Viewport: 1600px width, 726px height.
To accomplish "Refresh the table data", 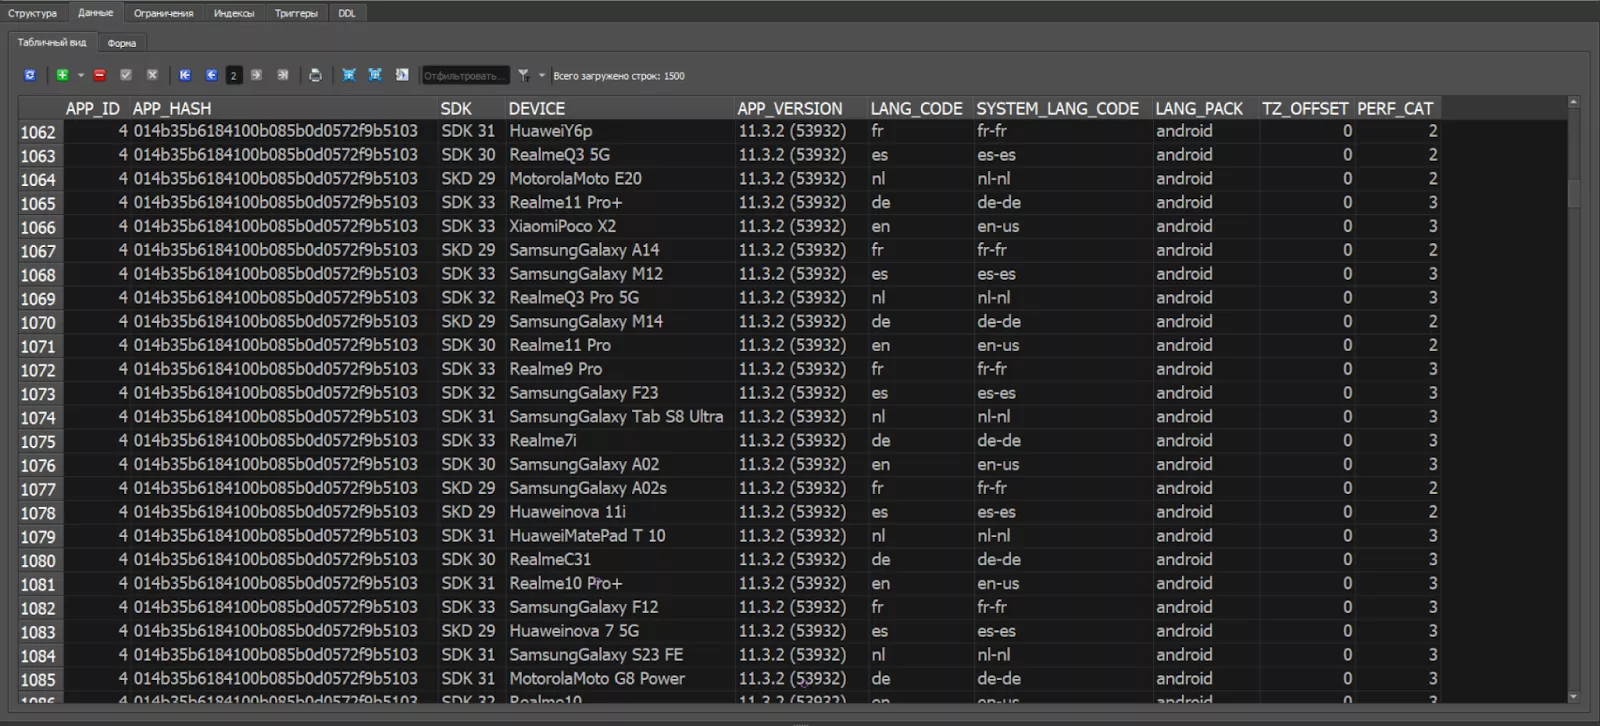I will tap(30, 75).
